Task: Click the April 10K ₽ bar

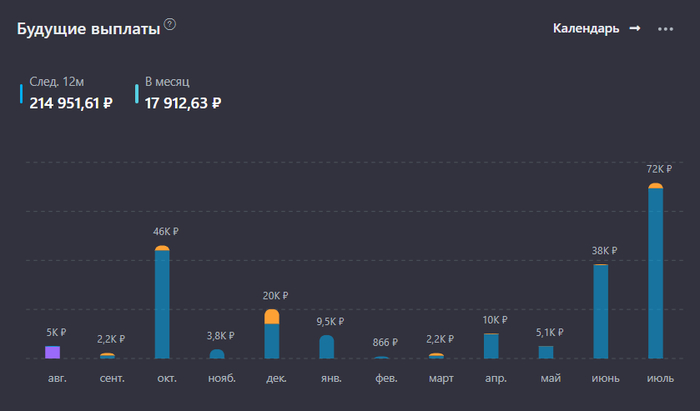Action: 491,346
